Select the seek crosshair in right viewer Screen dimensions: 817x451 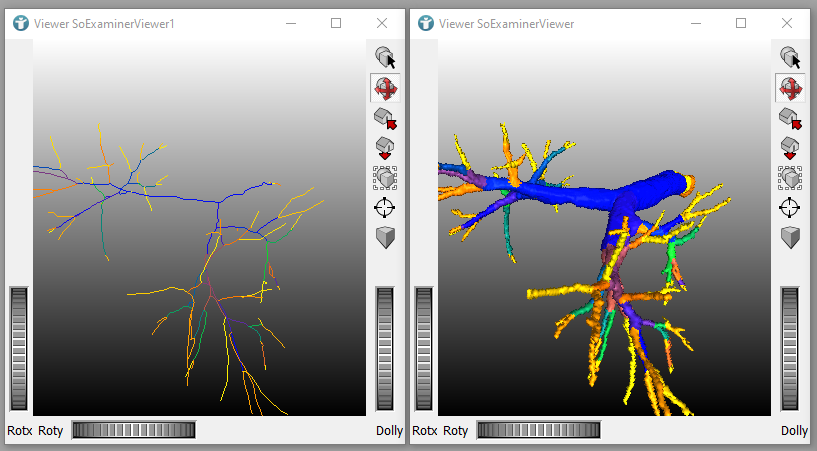click(790, 208)
